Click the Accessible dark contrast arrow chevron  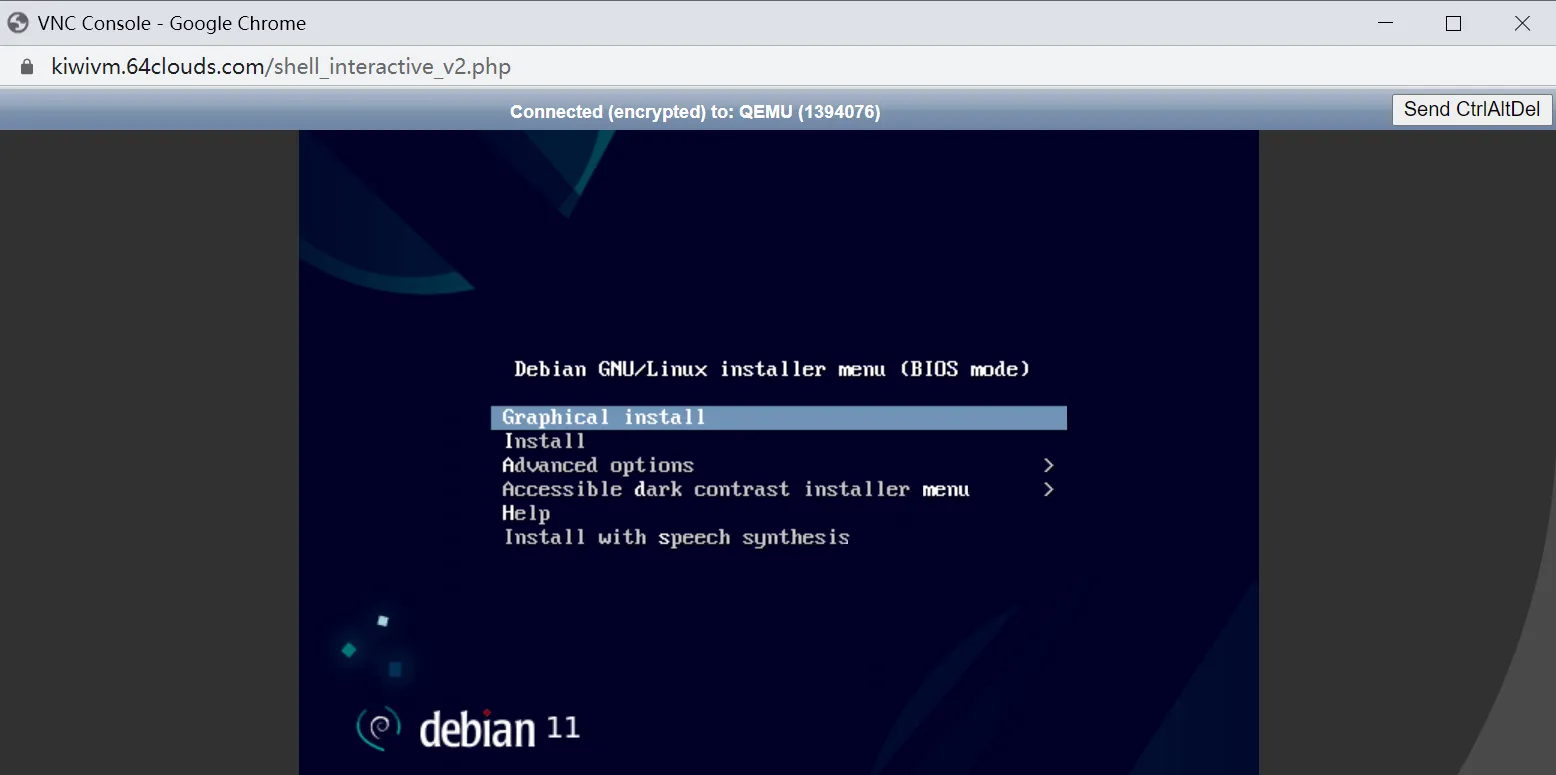coord(1048,489)
